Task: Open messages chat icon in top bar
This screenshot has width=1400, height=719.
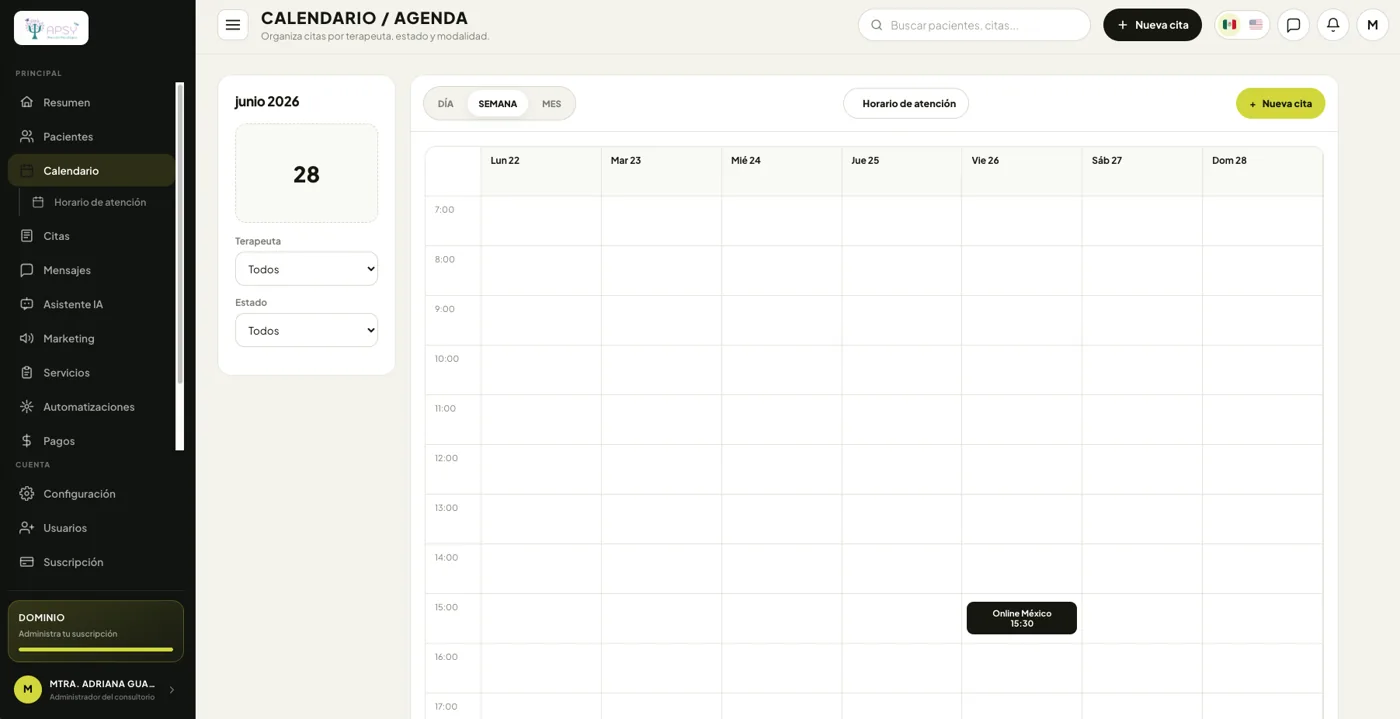Action: coord(1293,25)
